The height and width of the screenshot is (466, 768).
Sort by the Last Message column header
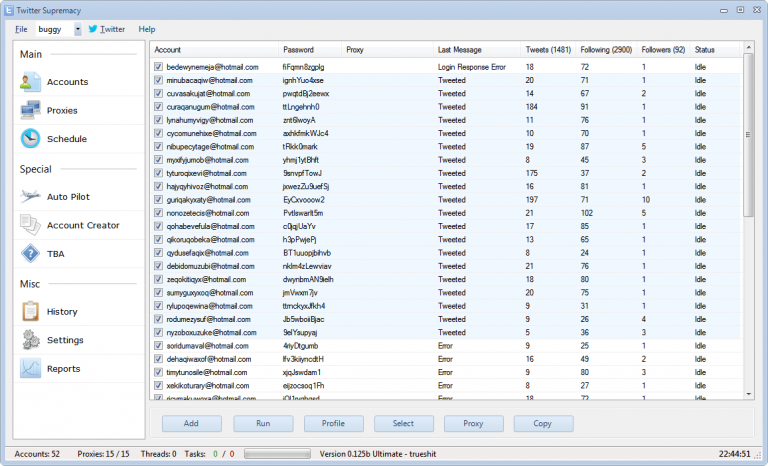[x=477, y=49]
